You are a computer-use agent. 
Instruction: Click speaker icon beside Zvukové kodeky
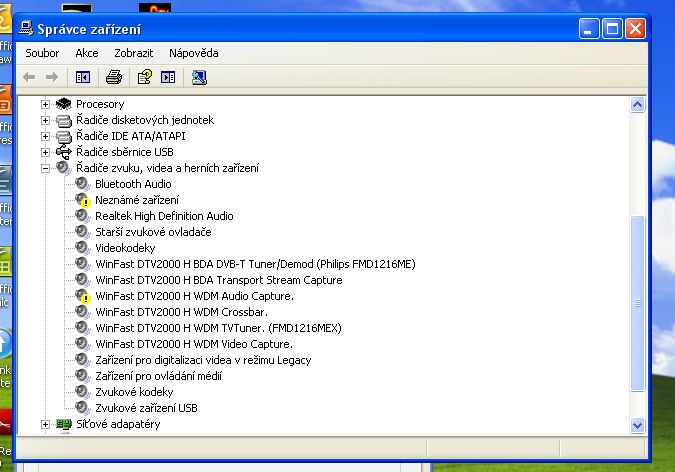(x=82, y=391)
